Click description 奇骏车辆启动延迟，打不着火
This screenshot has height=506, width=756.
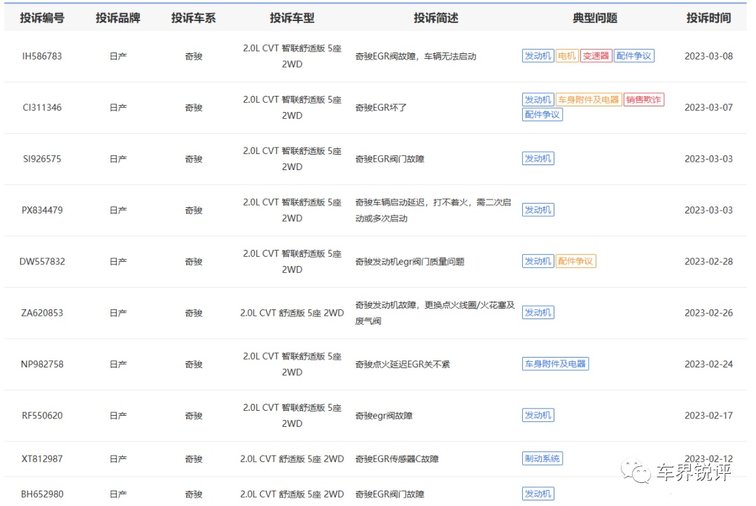coord(433,210)
